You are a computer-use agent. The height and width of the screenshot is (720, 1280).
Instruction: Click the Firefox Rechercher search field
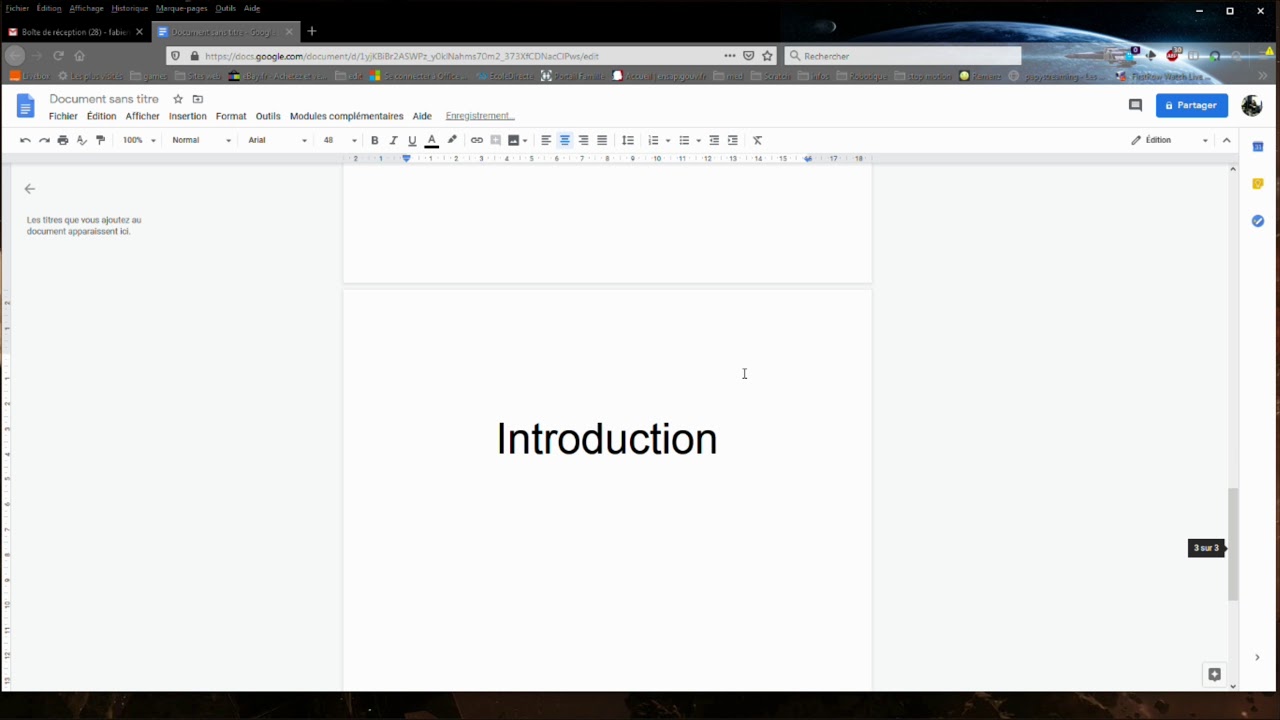tap(903, 56)
